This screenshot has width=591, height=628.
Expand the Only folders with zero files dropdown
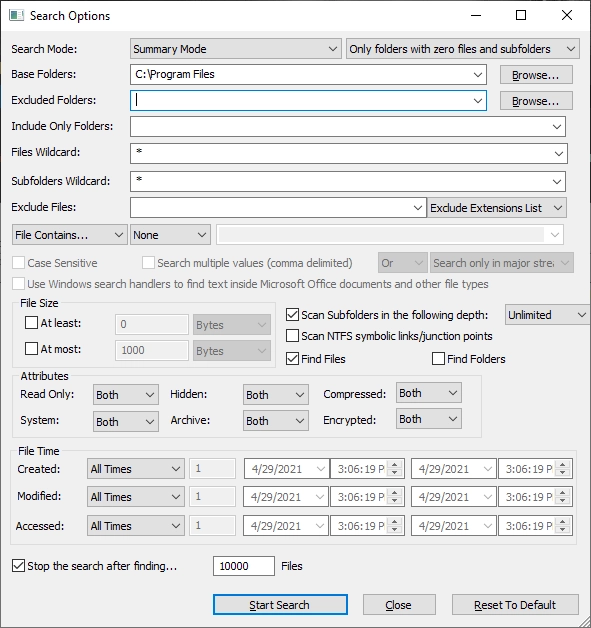pyautogui.click(x=462, y=49)
